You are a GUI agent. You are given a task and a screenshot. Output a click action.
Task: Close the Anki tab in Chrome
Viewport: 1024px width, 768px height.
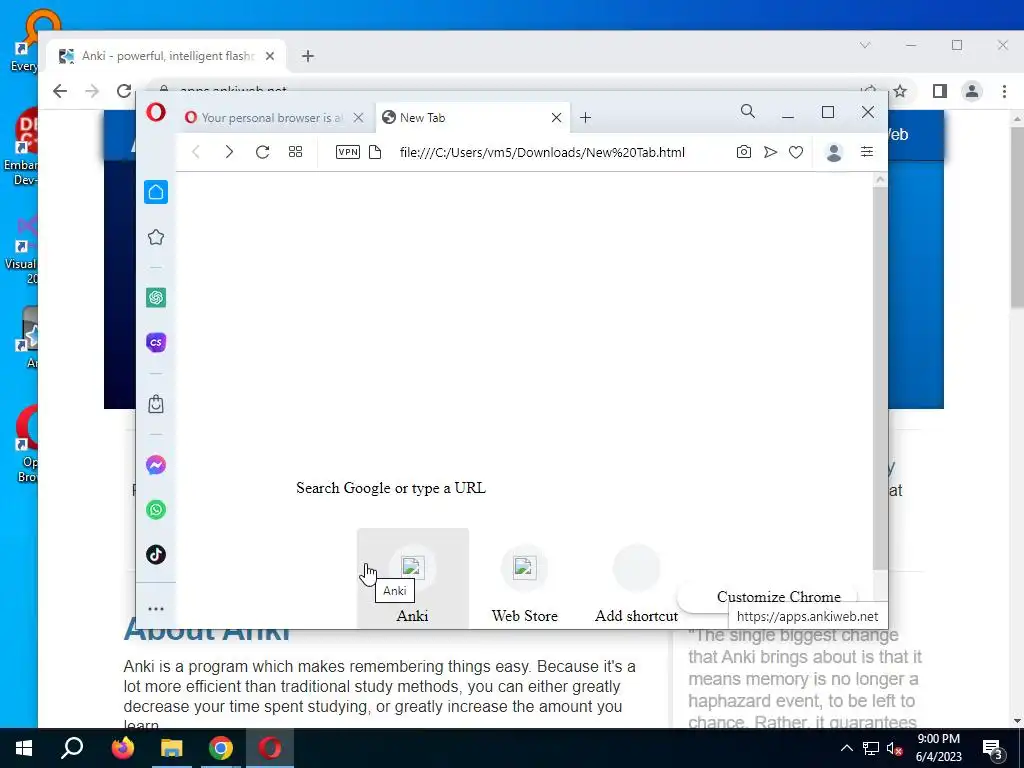point(270,56)
